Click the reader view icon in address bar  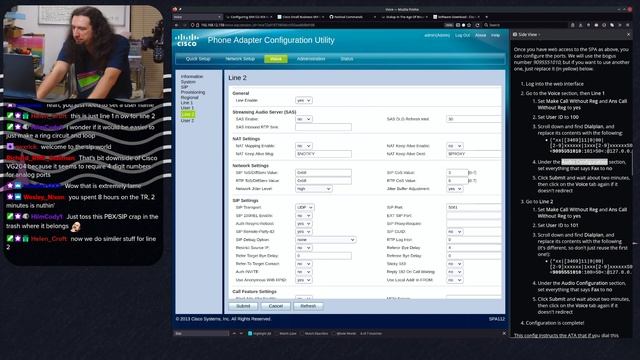pos(458,25)
